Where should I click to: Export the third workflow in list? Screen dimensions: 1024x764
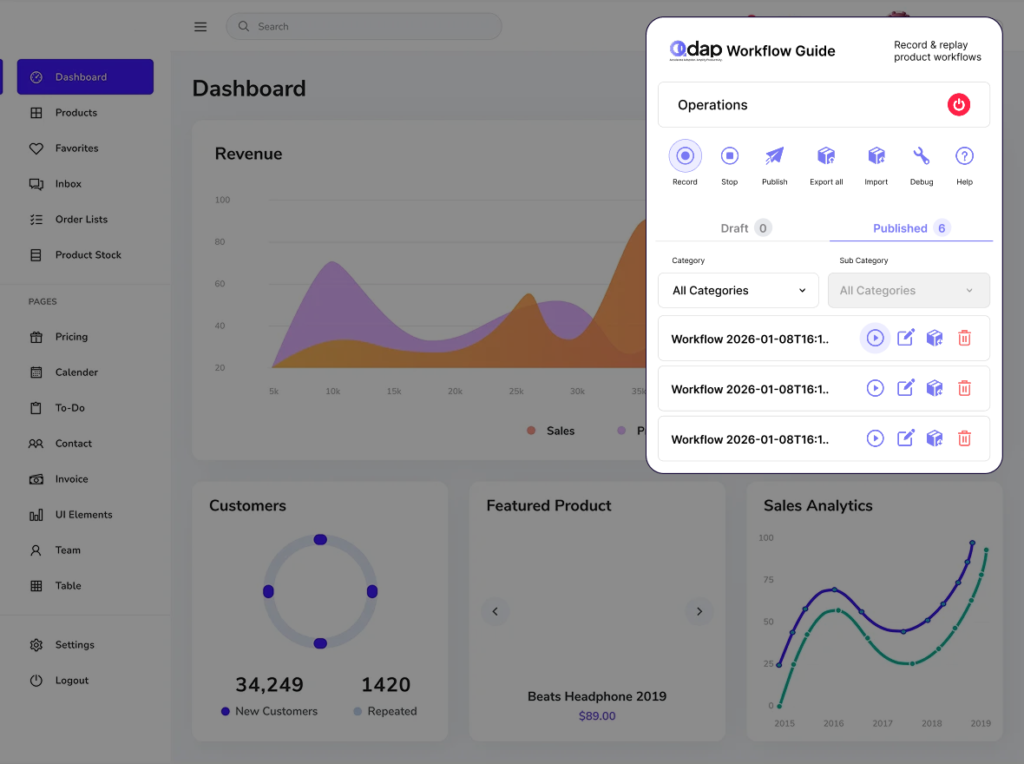click(934, 438)
